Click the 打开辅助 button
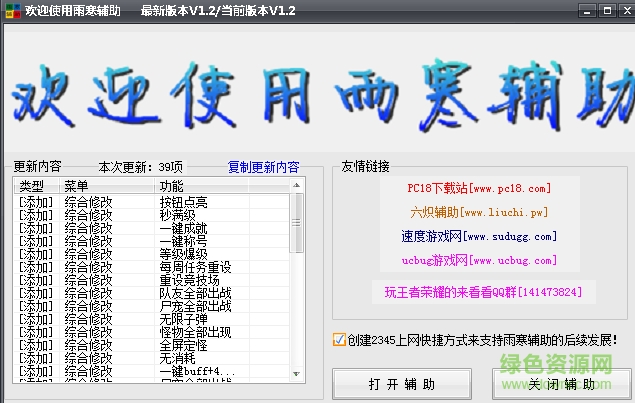This screenshot has width=635, height=403. tap(400, 384)
